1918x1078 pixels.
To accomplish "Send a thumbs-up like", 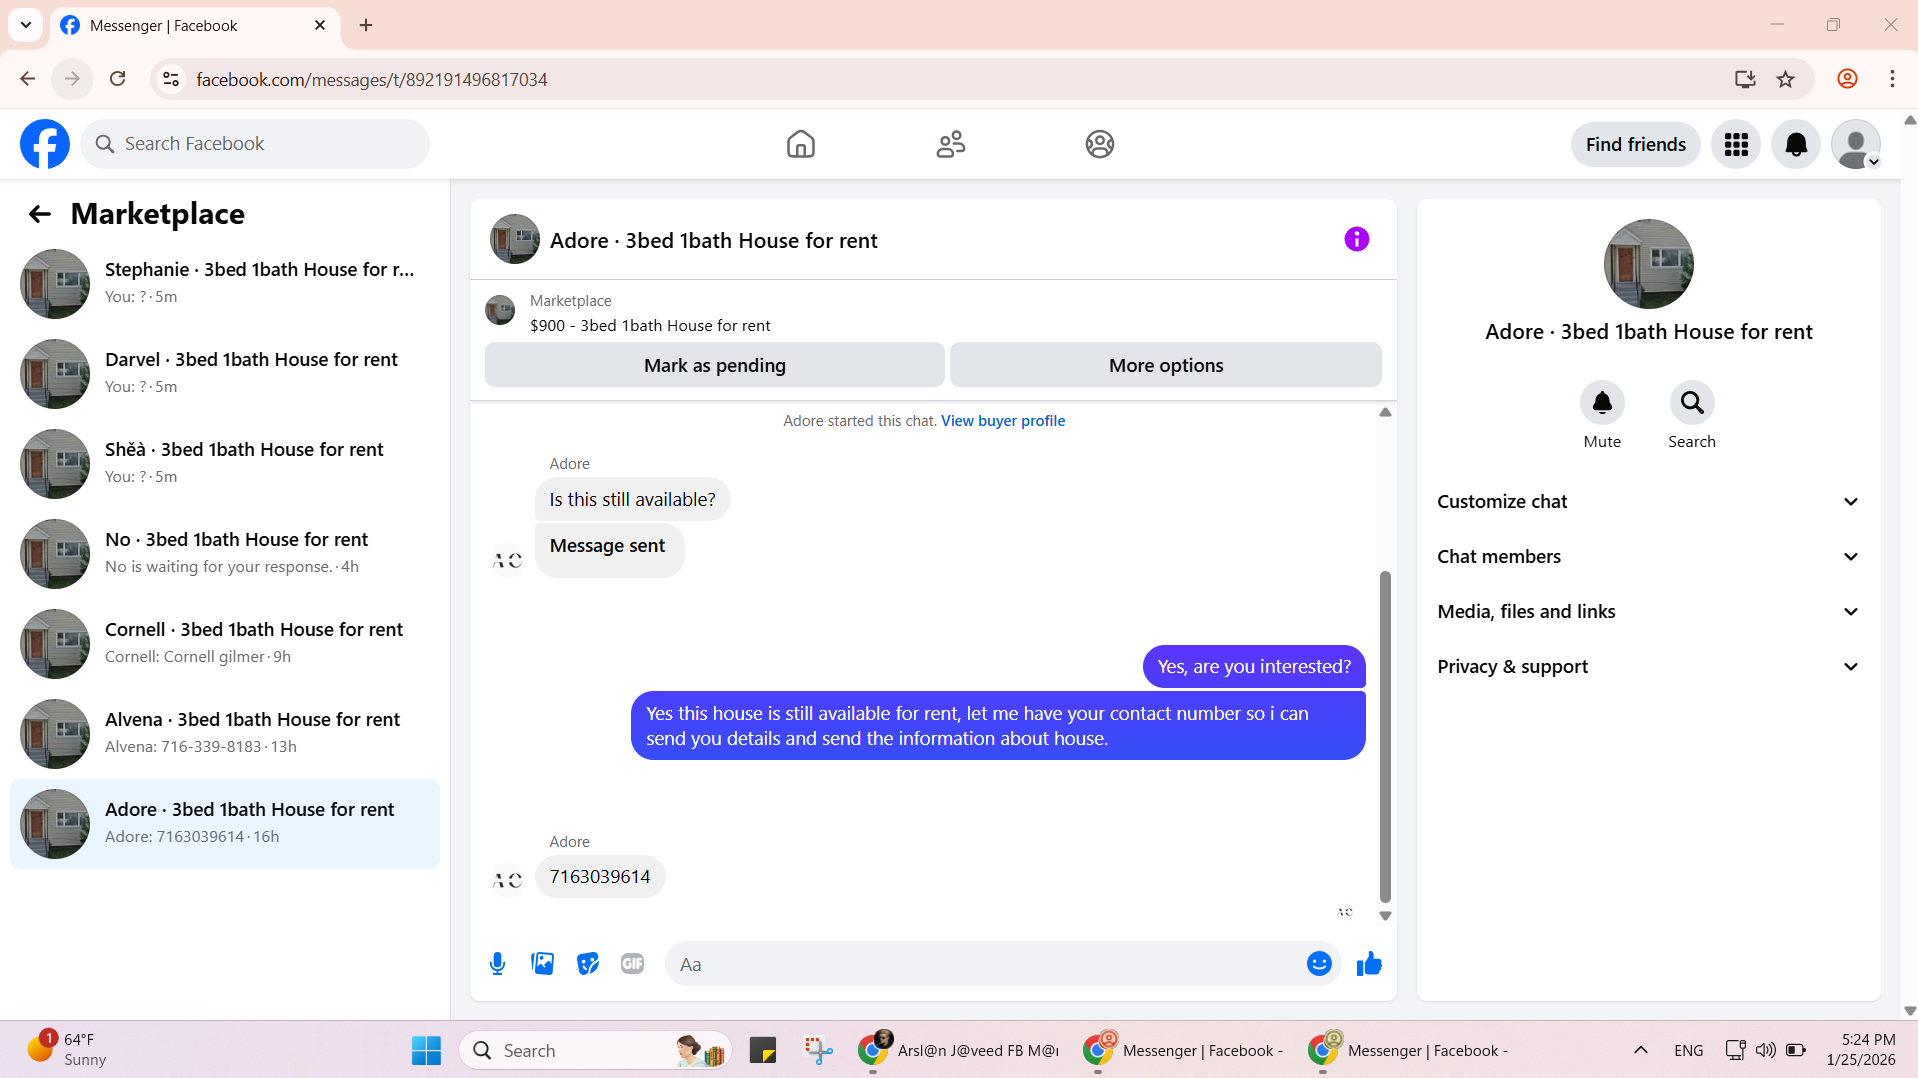I will click(1369, 964).
